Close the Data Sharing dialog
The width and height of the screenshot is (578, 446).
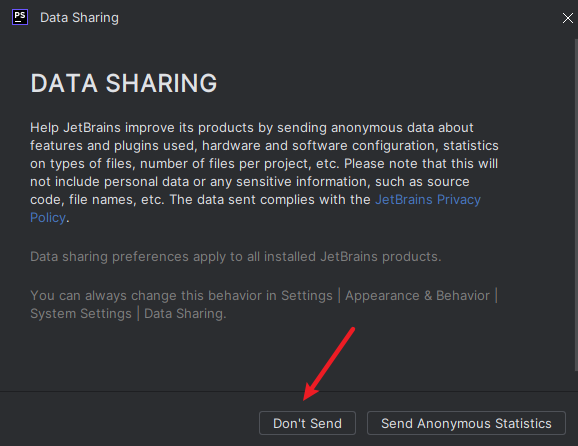[x=567, y=18]
